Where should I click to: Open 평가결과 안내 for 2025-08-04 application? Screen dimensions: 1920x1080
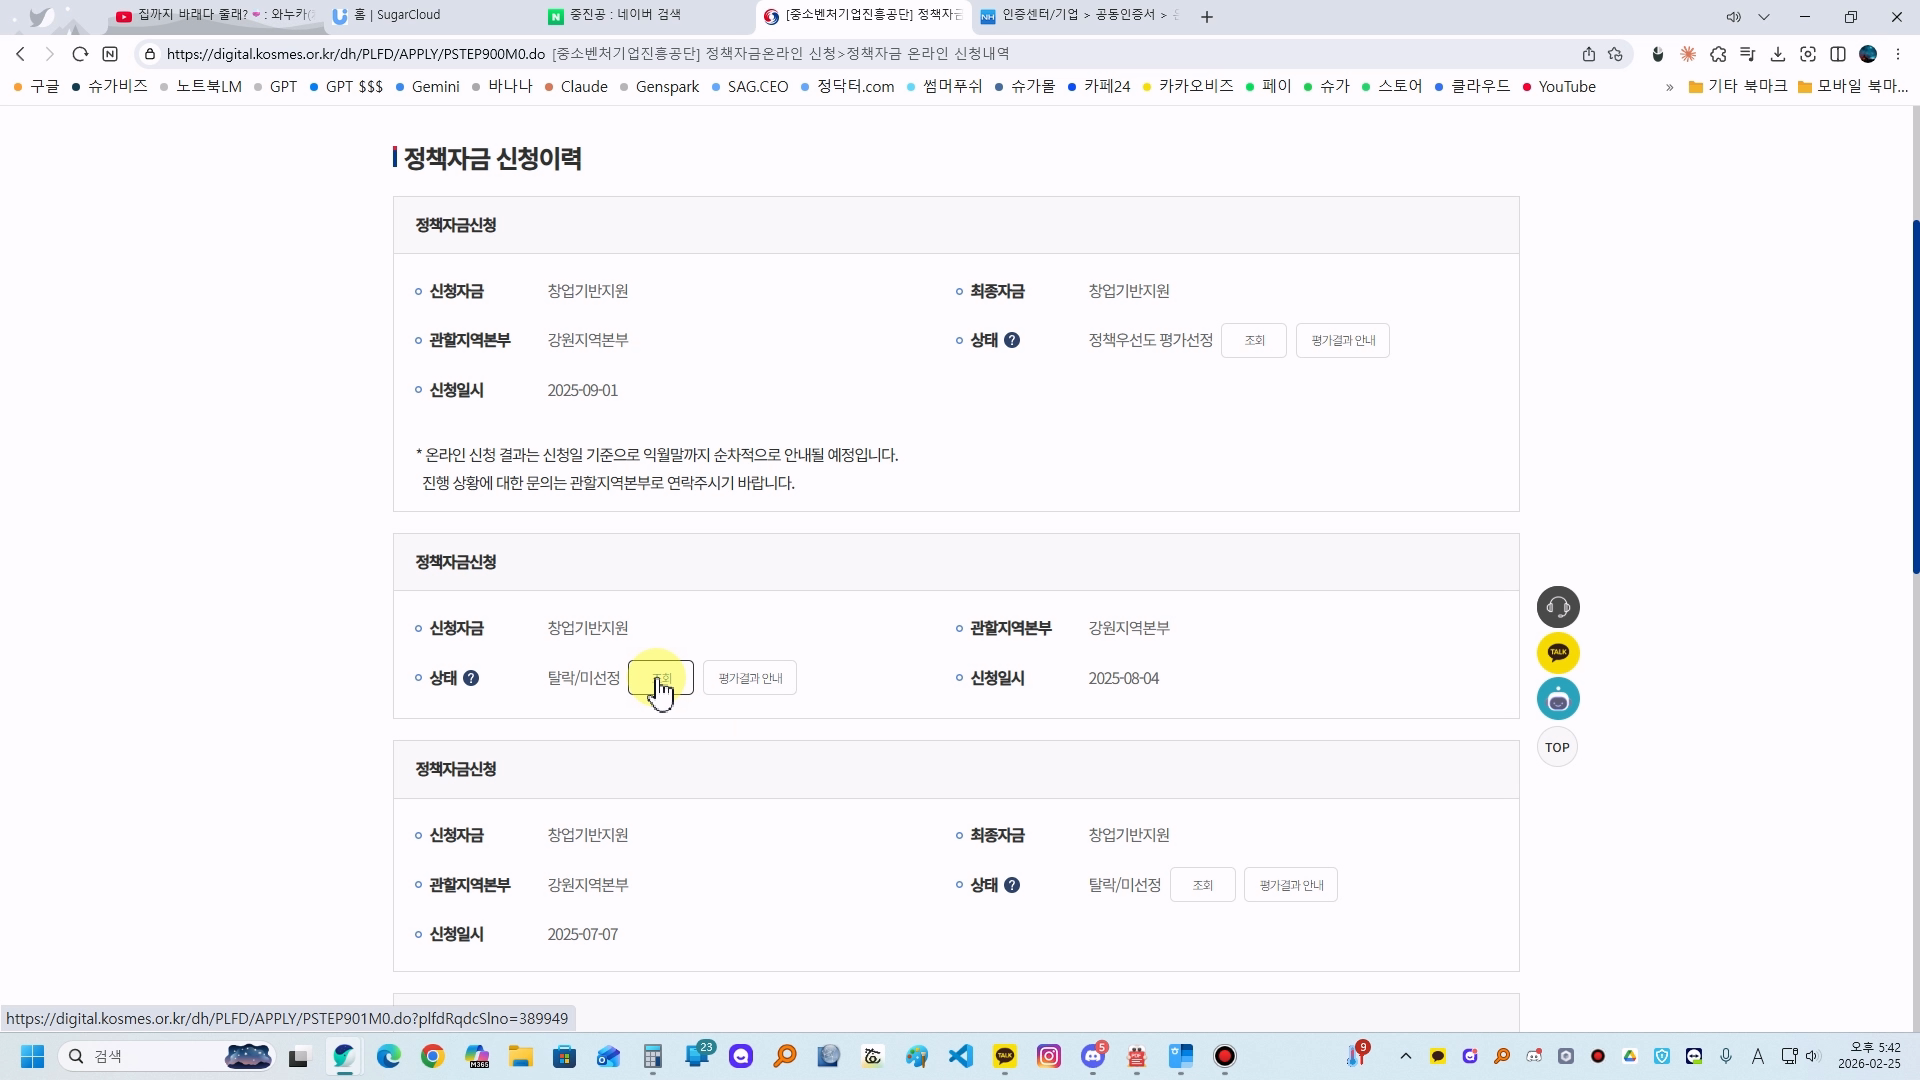(x=749, y=678)
